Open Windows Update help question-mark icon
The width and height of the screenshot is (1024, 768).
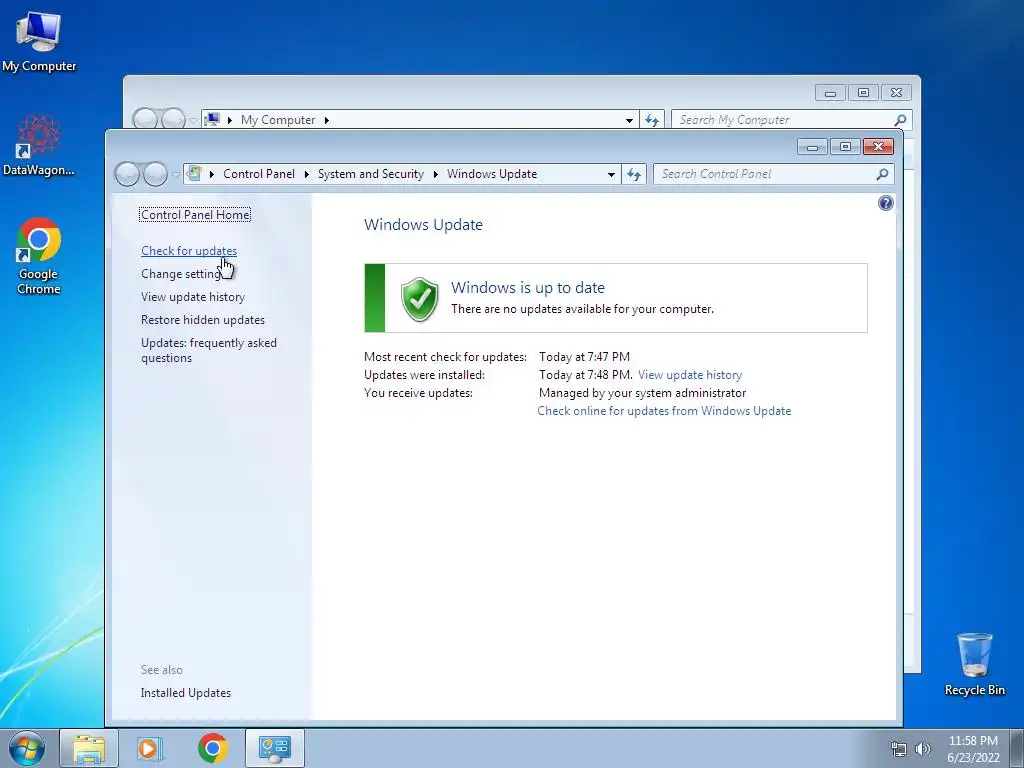(x=885, y=203)
